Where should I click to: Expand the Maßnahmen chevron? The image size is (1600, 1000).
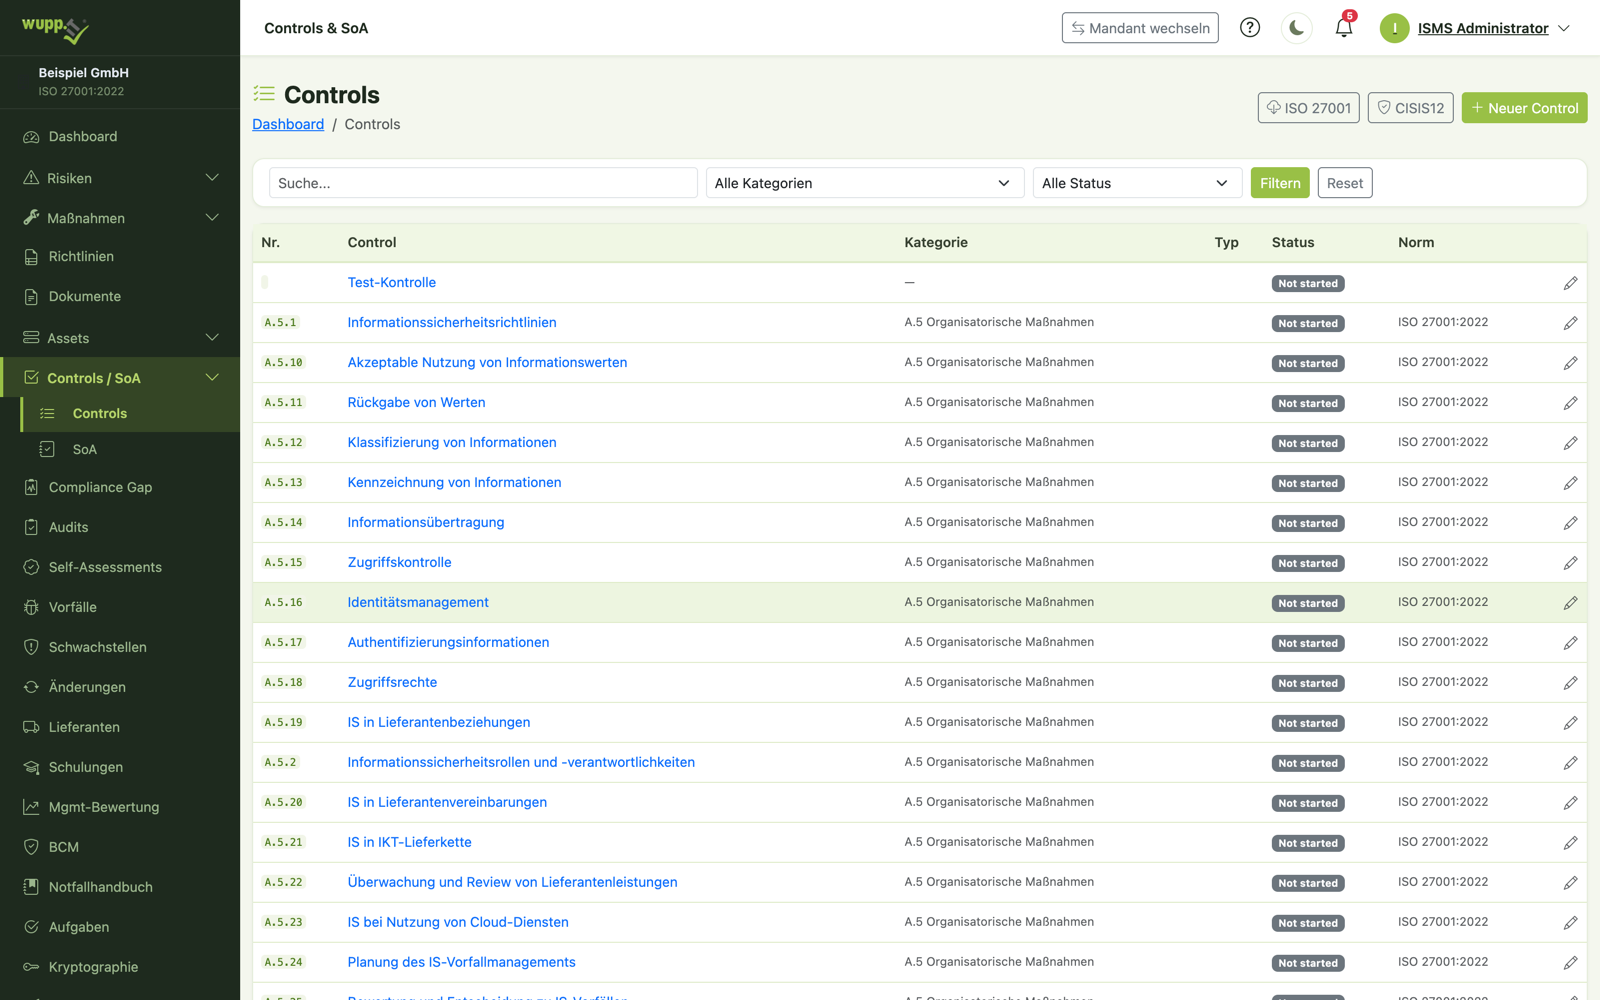(212, 218)
